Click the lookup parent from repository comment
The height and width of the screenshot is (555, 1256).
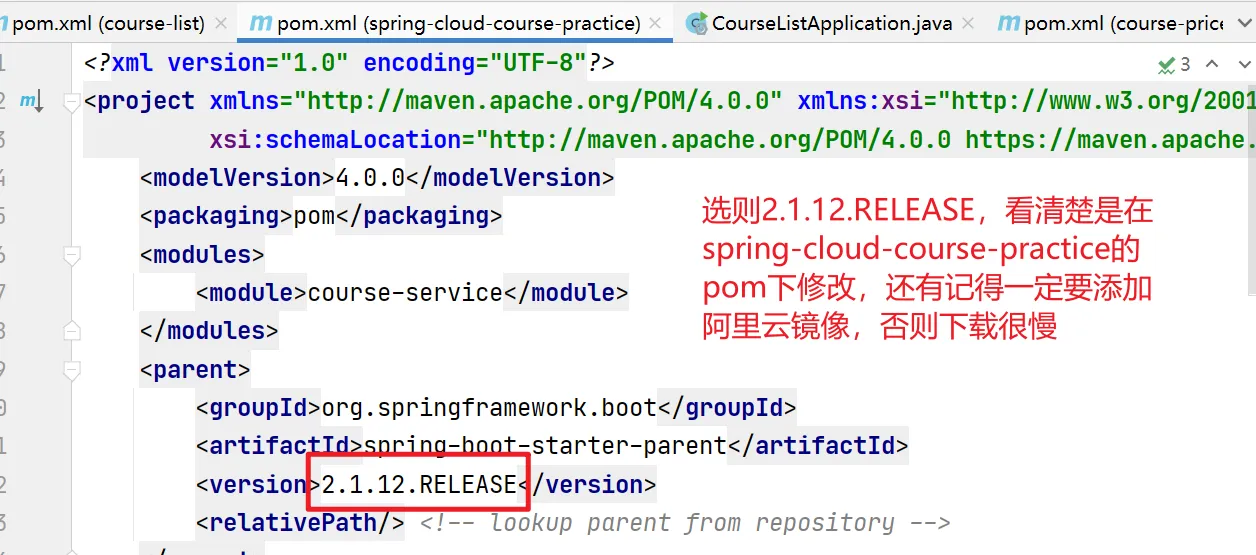tap(685, 523)
